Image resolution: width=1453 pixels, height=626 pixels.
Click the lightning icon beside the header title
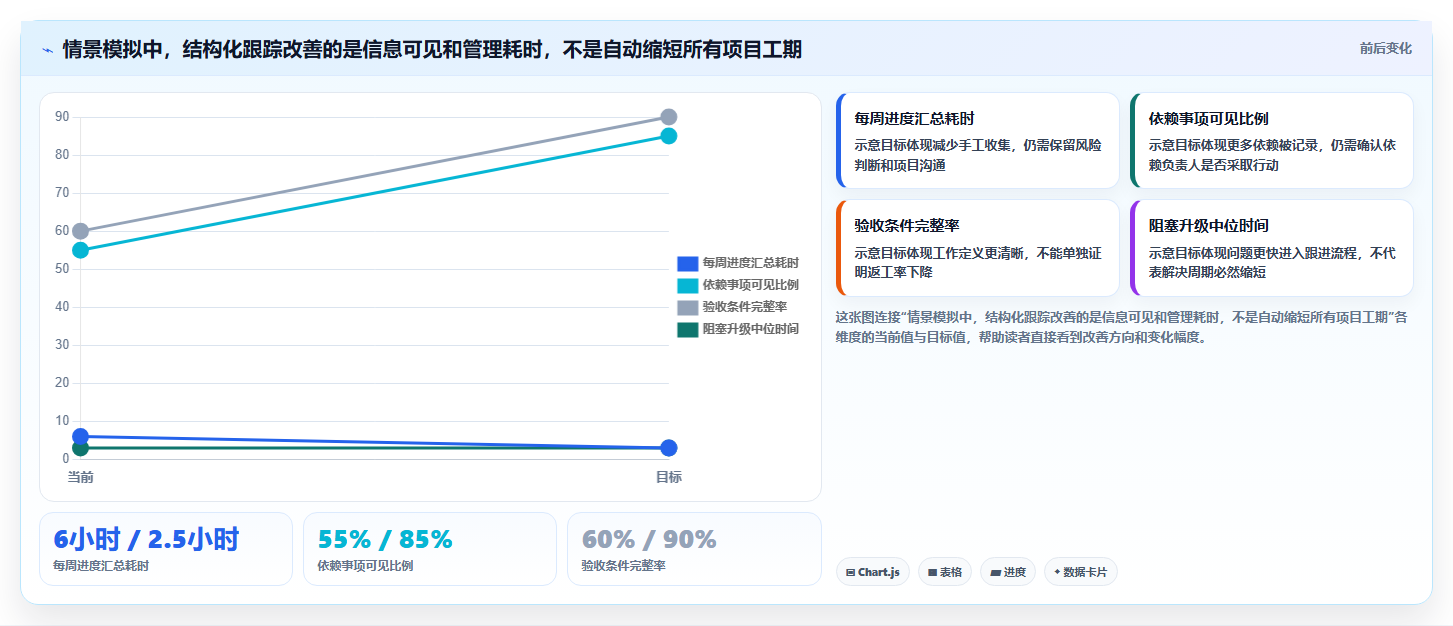[47, 50]
